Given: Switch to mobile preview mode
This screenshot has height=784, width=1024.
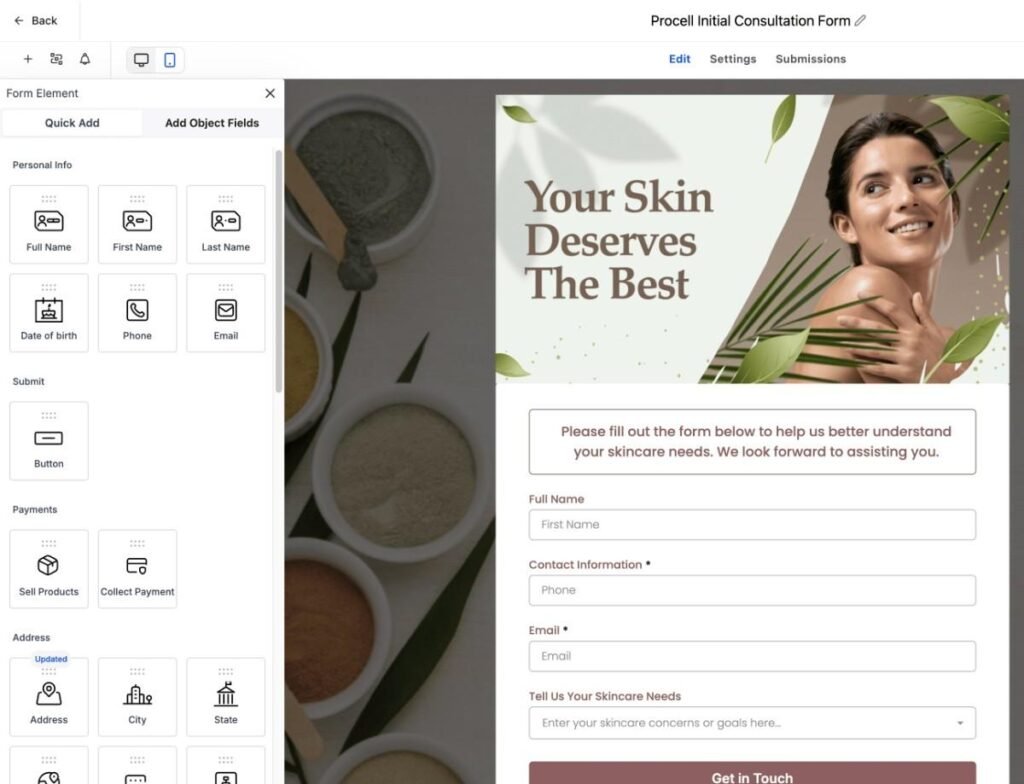Looking at the screenshot, I should click(x=170, y=60).
